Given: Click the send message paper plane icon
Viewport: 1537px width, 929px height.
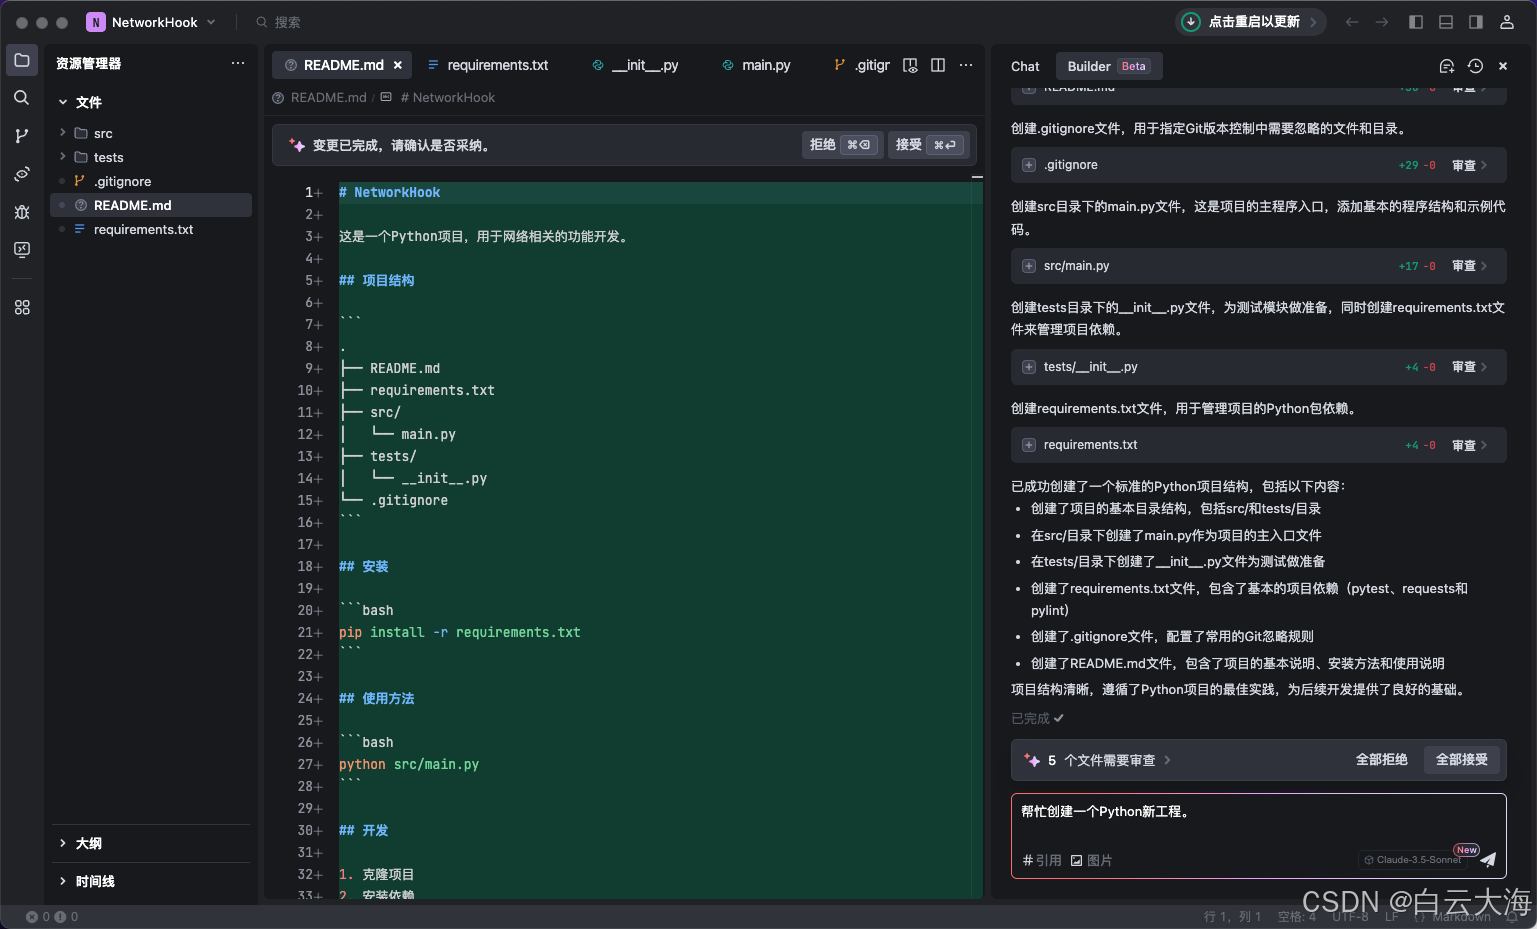Looking at the screenshot, I should [x=1488, y=859].
